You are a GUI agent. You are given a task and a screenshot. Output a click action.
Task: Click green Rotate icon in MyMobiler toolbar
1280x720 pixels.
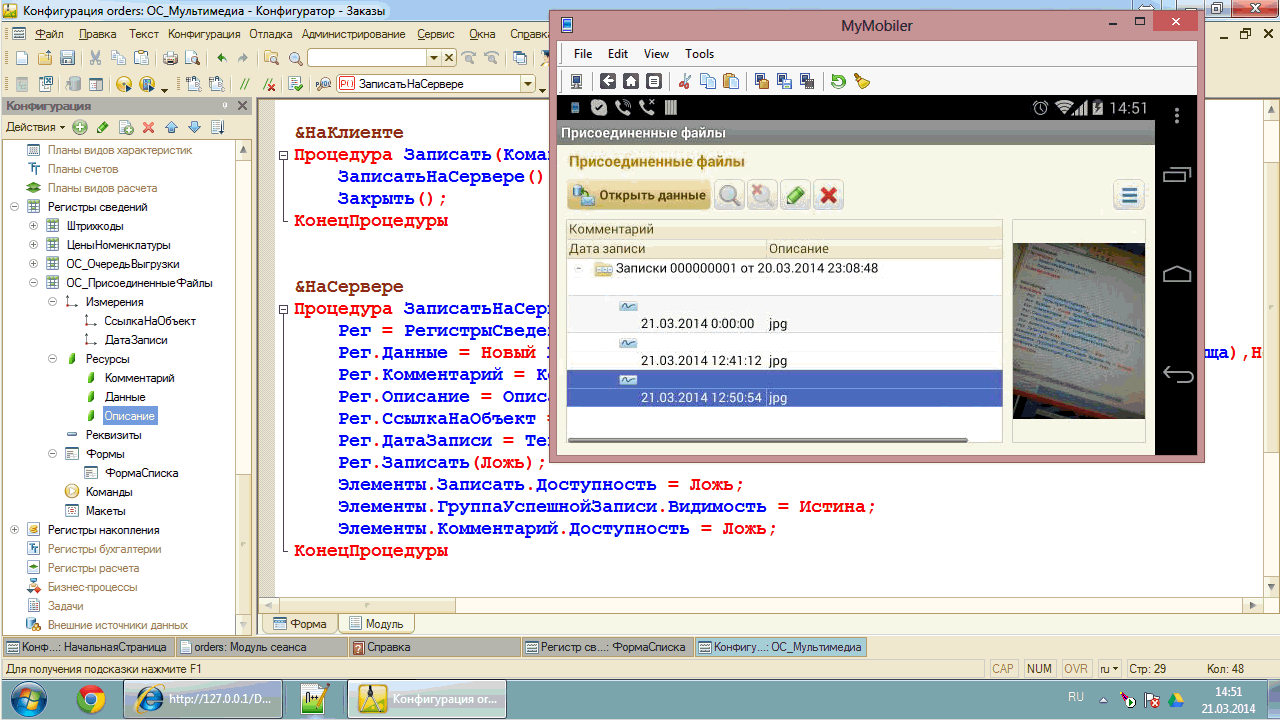838,81
